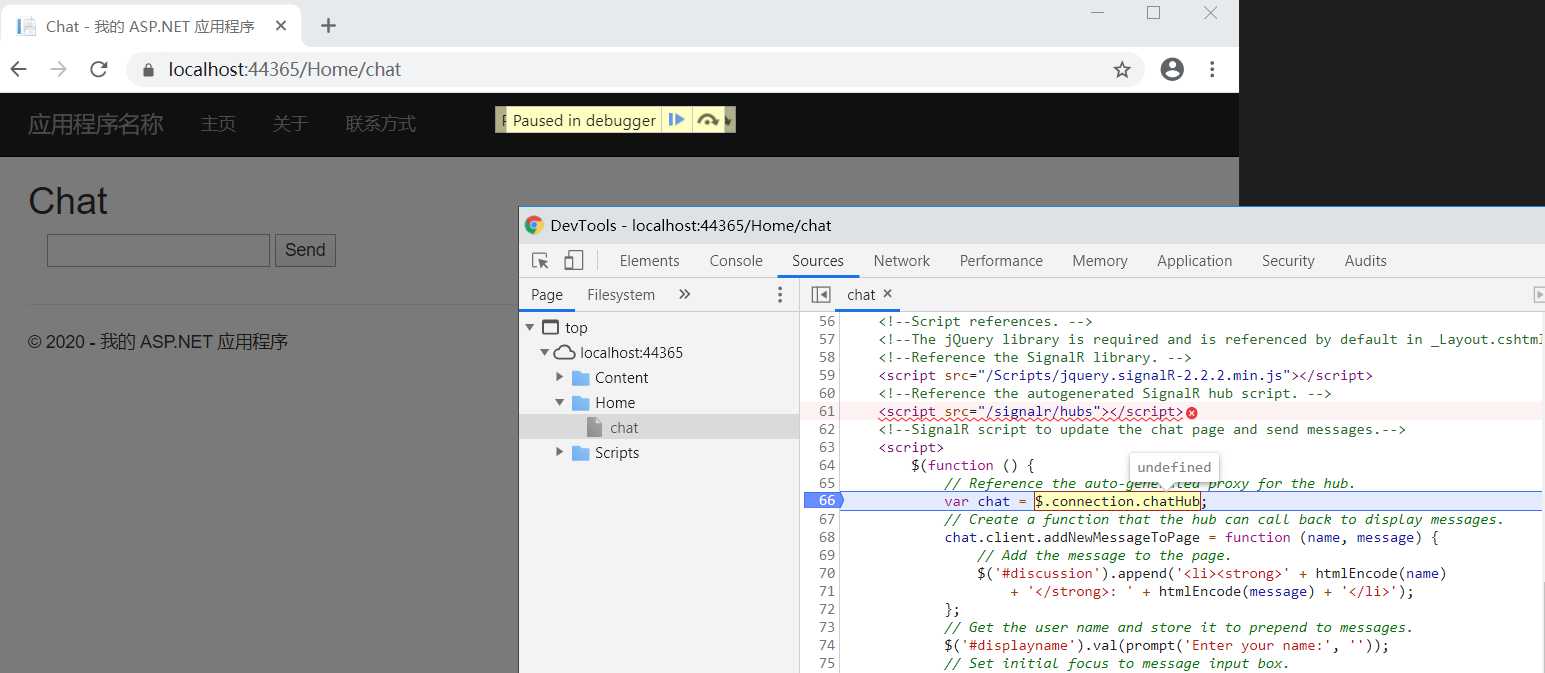1545x673 pixels.
Task: Close the chat file tab
Action: [887, 294]
